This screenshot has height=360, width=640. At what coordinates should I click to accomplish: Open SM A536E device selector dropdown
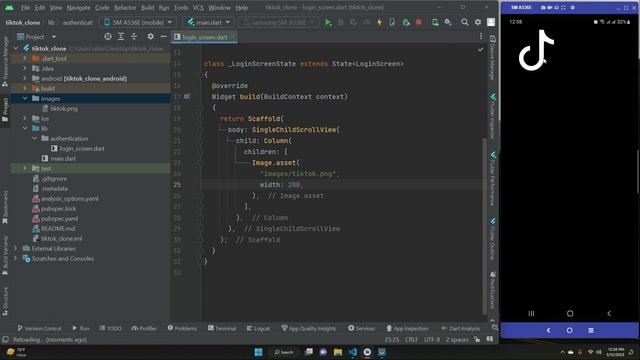tap(138, 22)
